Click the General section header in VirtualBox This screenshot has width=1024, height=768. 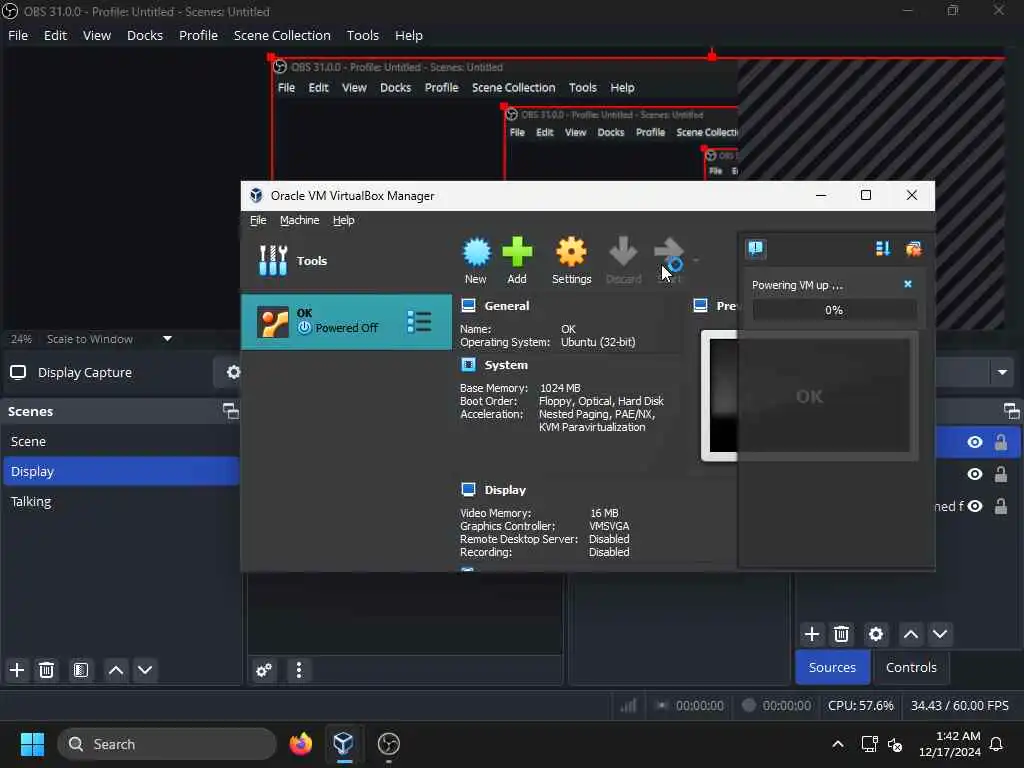coord(506,306)
